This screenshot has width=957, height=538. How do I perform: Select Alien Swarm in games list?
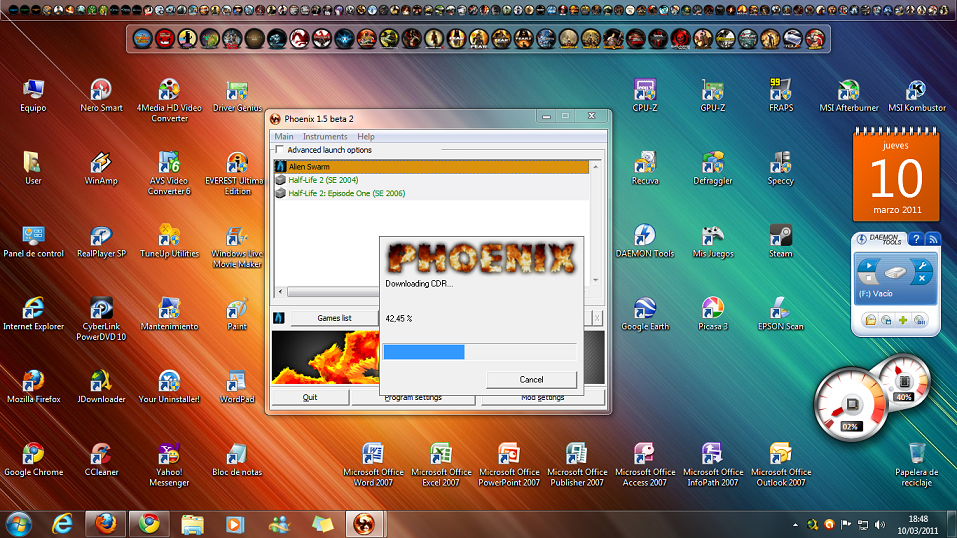point(432,166)
